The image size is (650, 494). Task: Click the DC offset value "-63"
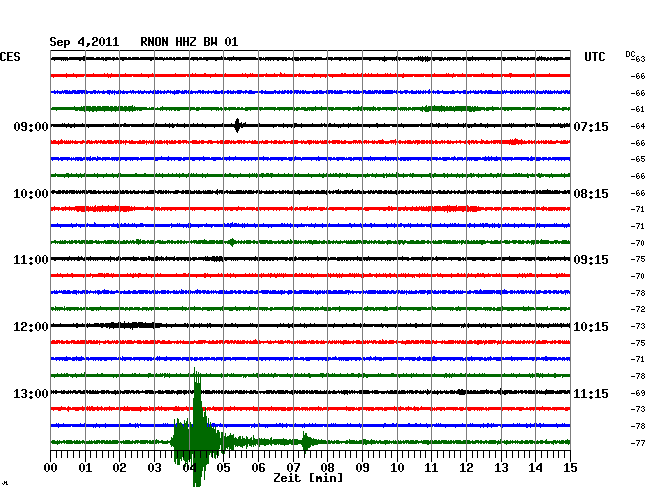point(639,59)
